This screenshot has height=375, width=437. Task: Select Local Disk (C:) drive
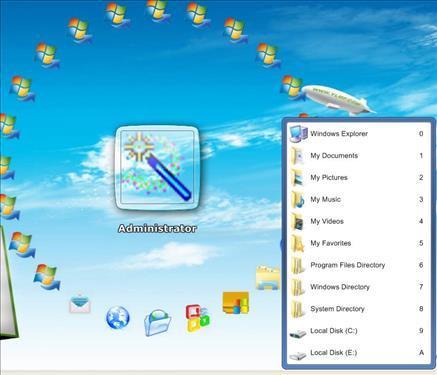[x=357, y=331]
